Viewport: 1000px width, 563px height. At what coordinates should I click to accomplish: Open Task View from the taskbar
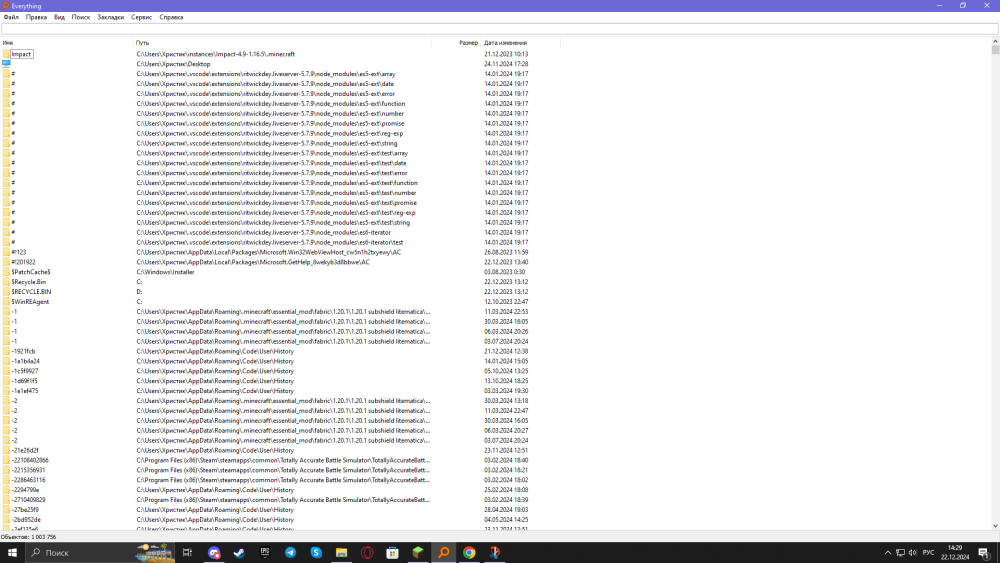pyautogui.click(x=187, y=553)
